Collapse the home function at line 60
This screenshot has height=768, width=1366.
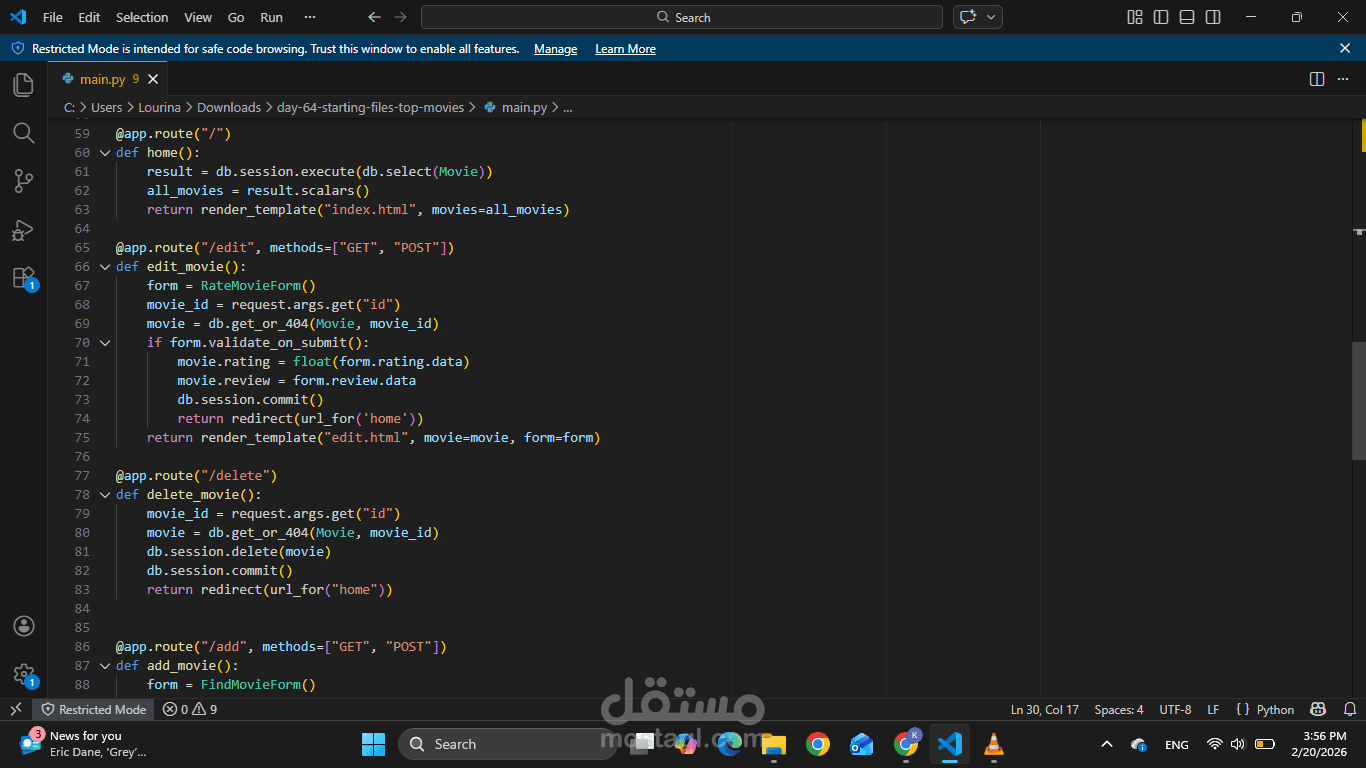105,152
